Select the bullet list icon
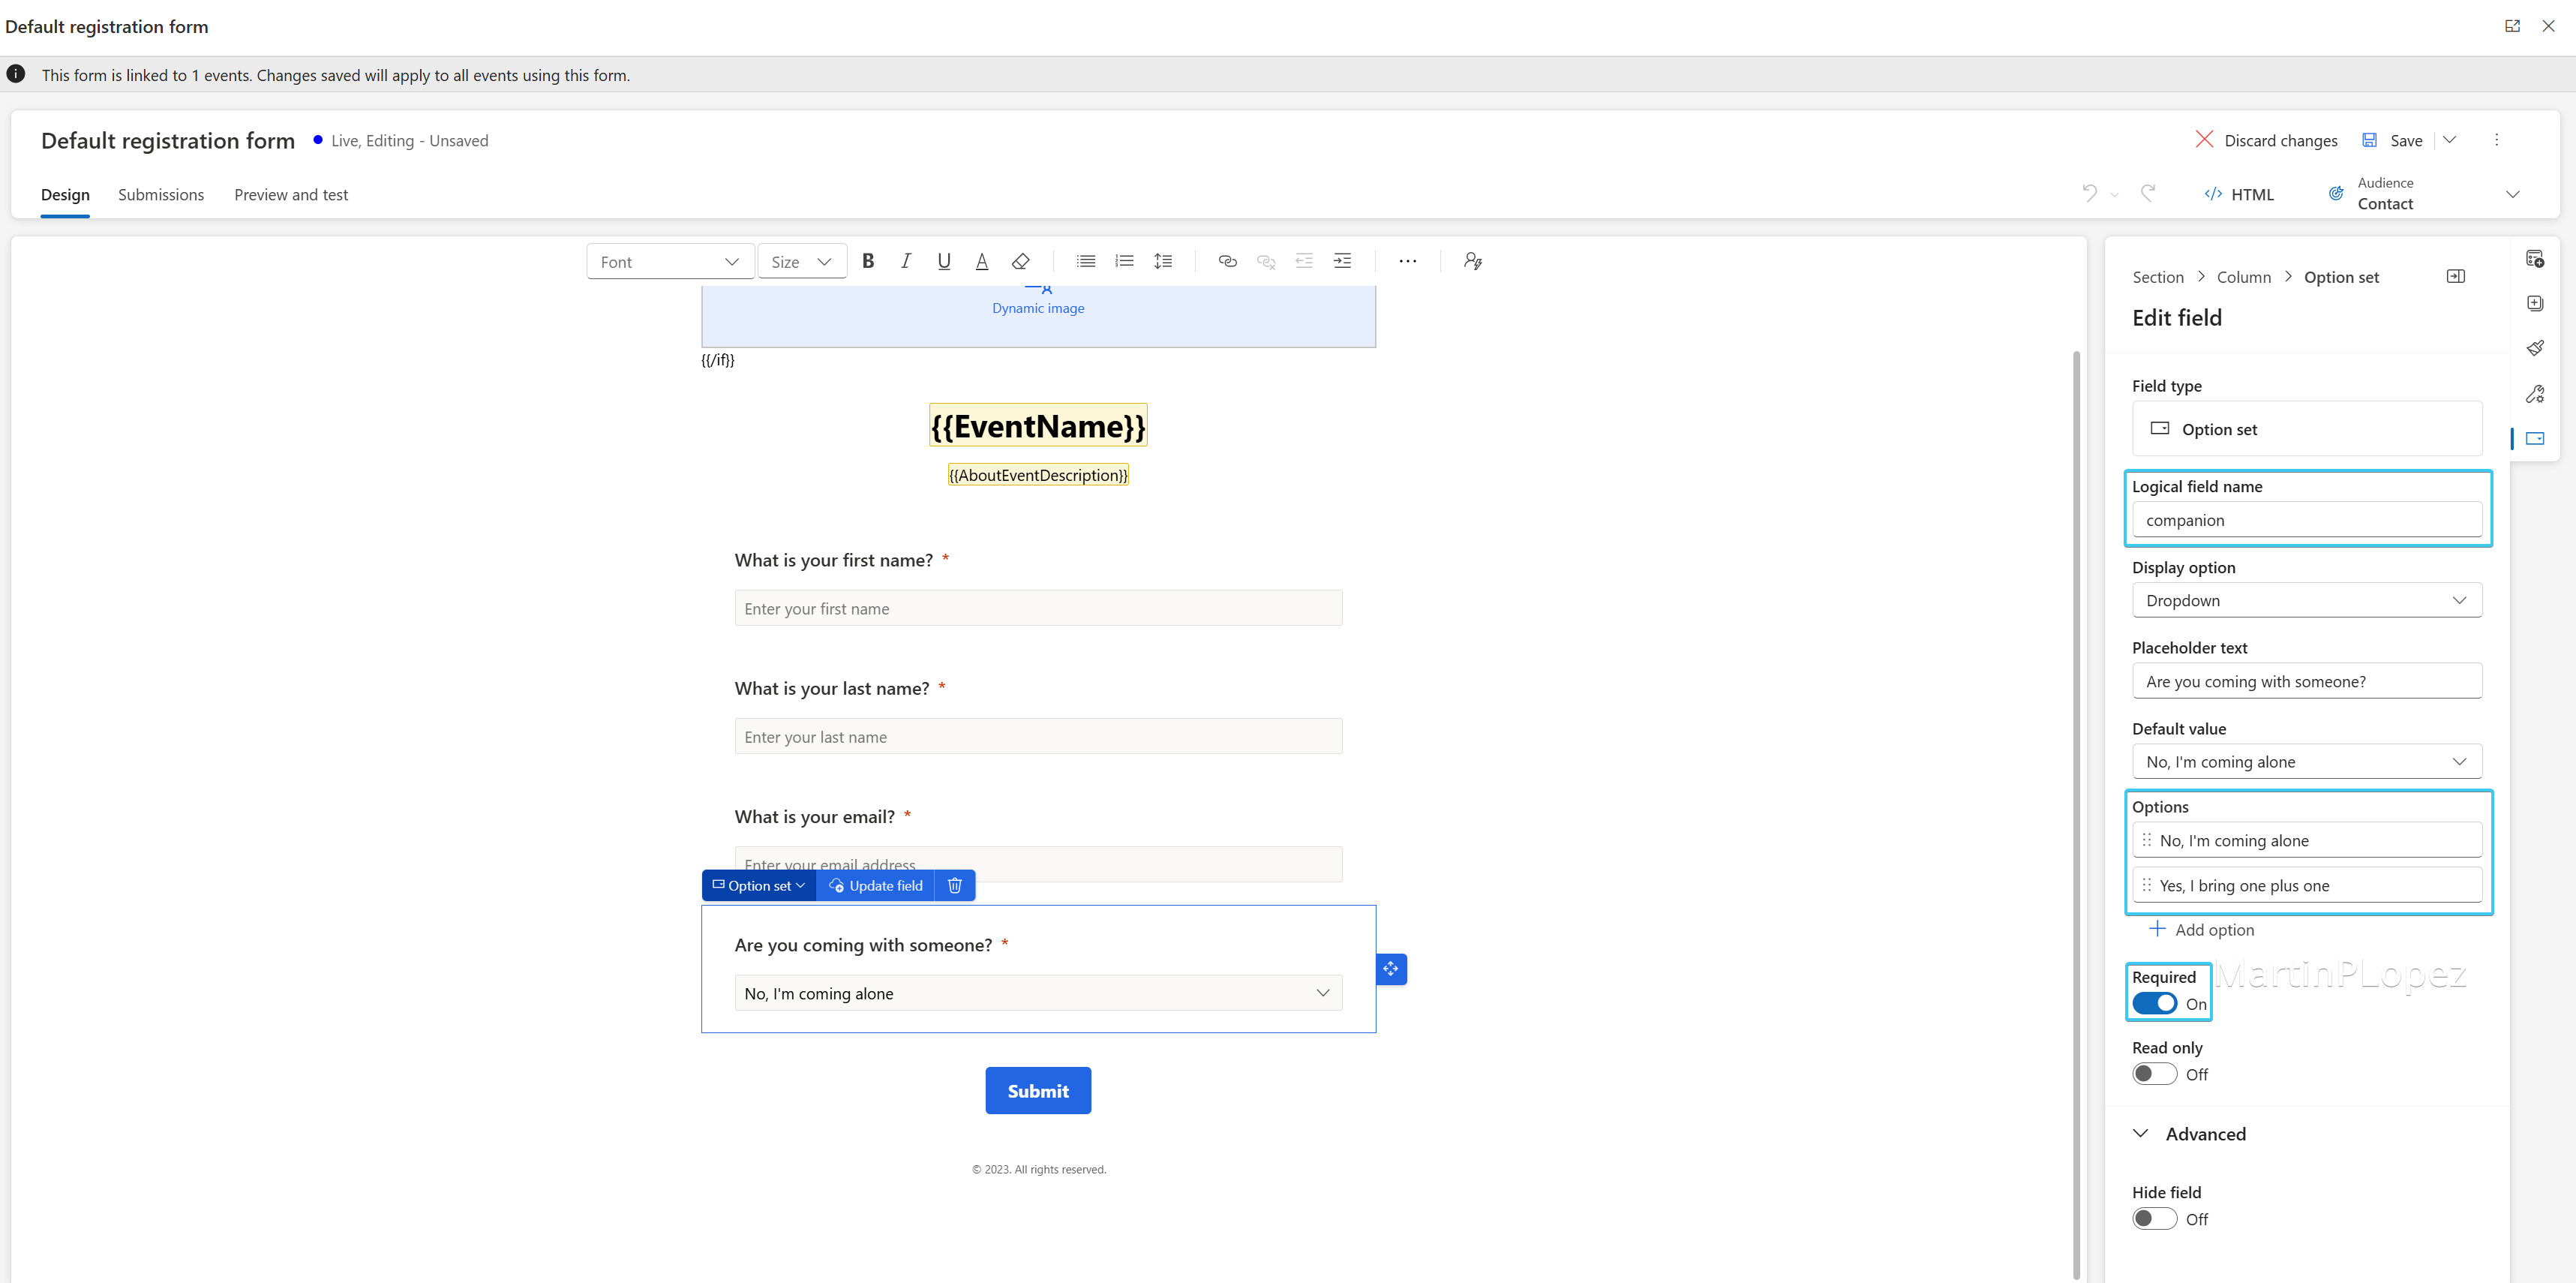The width and height of the screenshot is (2576, 1283). pyautogui.click(x=1085, y=261)
